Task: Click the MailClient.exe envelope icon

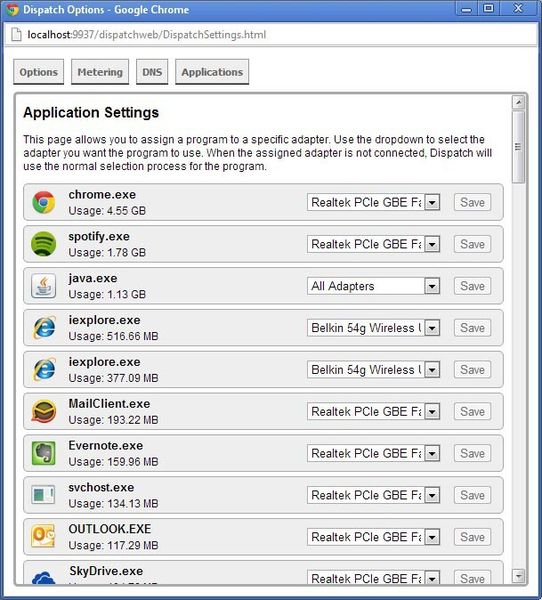Action: point(44,411)
